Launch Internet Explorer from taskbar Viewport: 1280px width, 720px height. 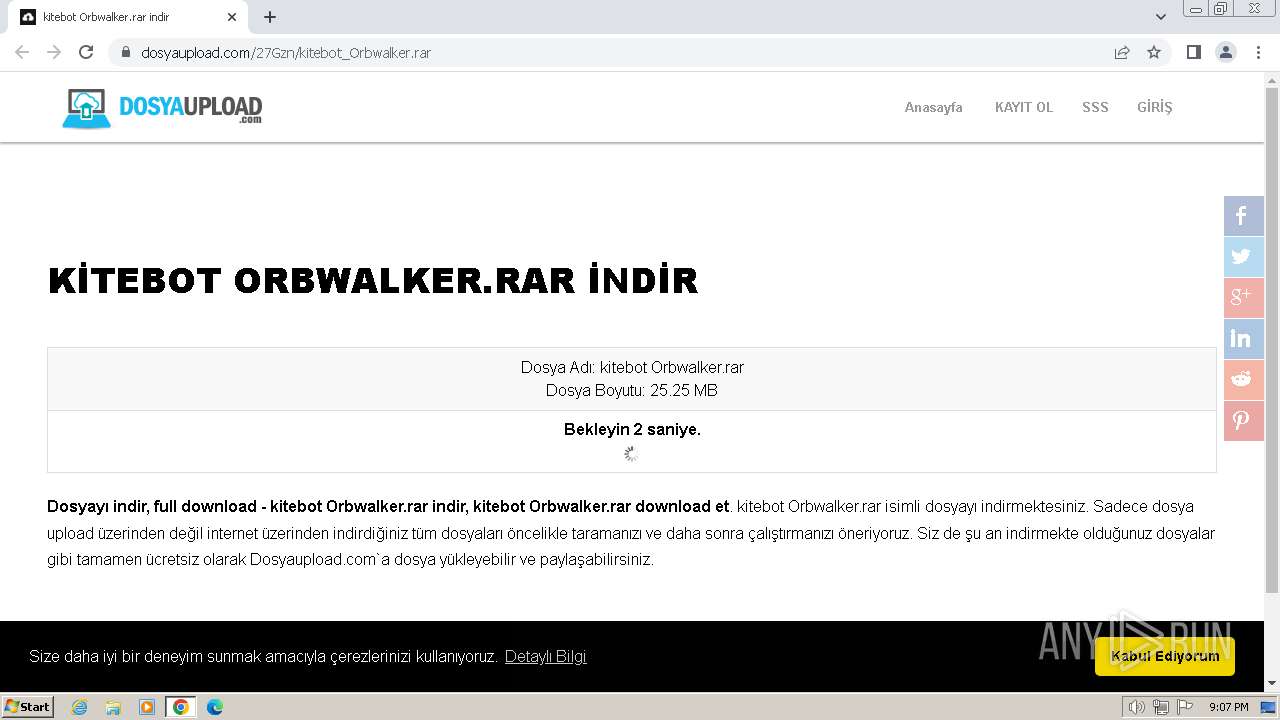tap(80, 707)
